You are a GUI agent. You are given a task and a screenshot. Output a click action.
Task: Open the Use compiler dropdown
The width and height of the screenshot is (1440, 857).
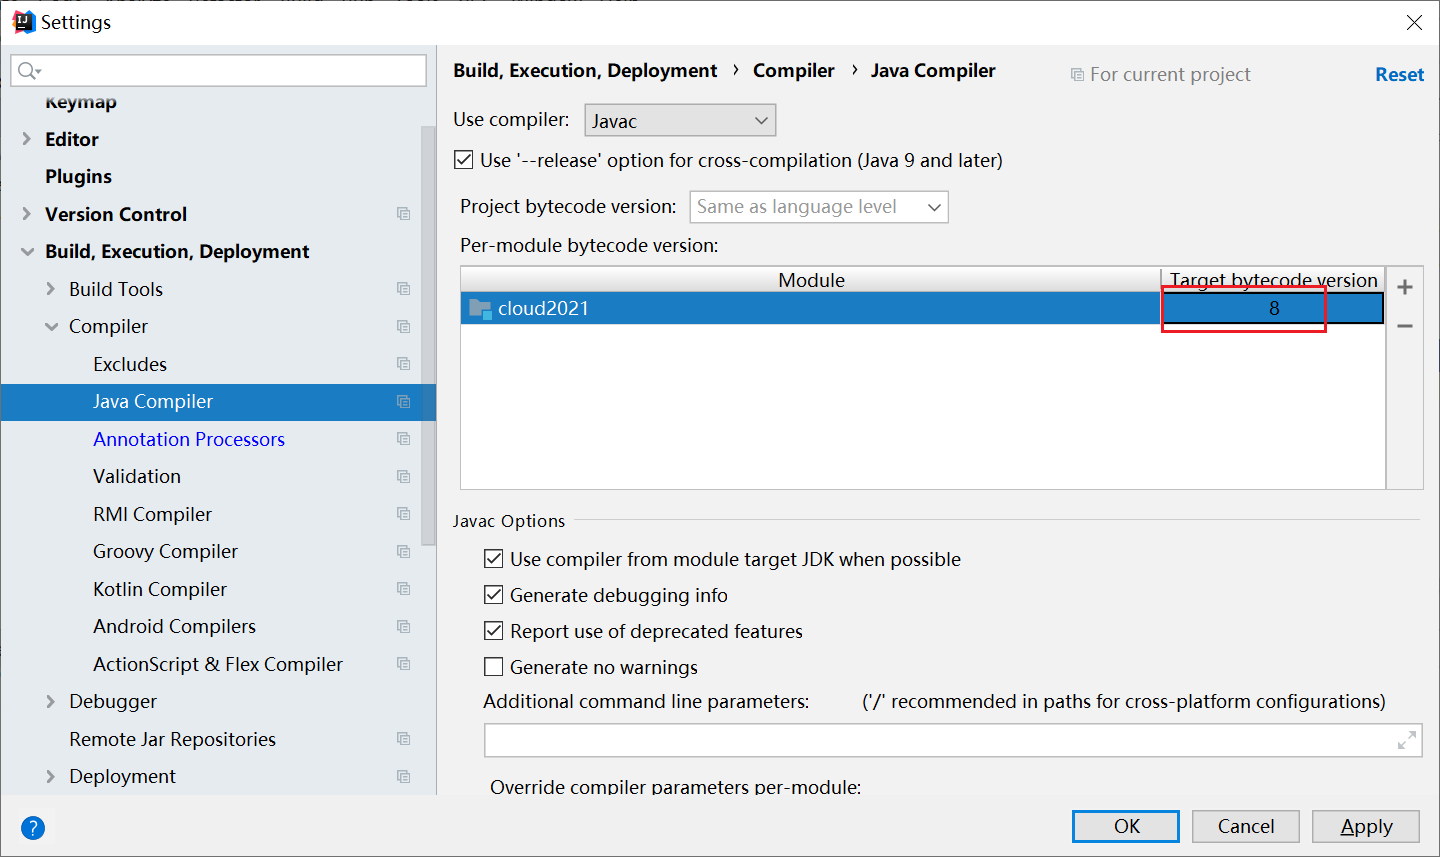pyautogui.click(x=680, y=119)
